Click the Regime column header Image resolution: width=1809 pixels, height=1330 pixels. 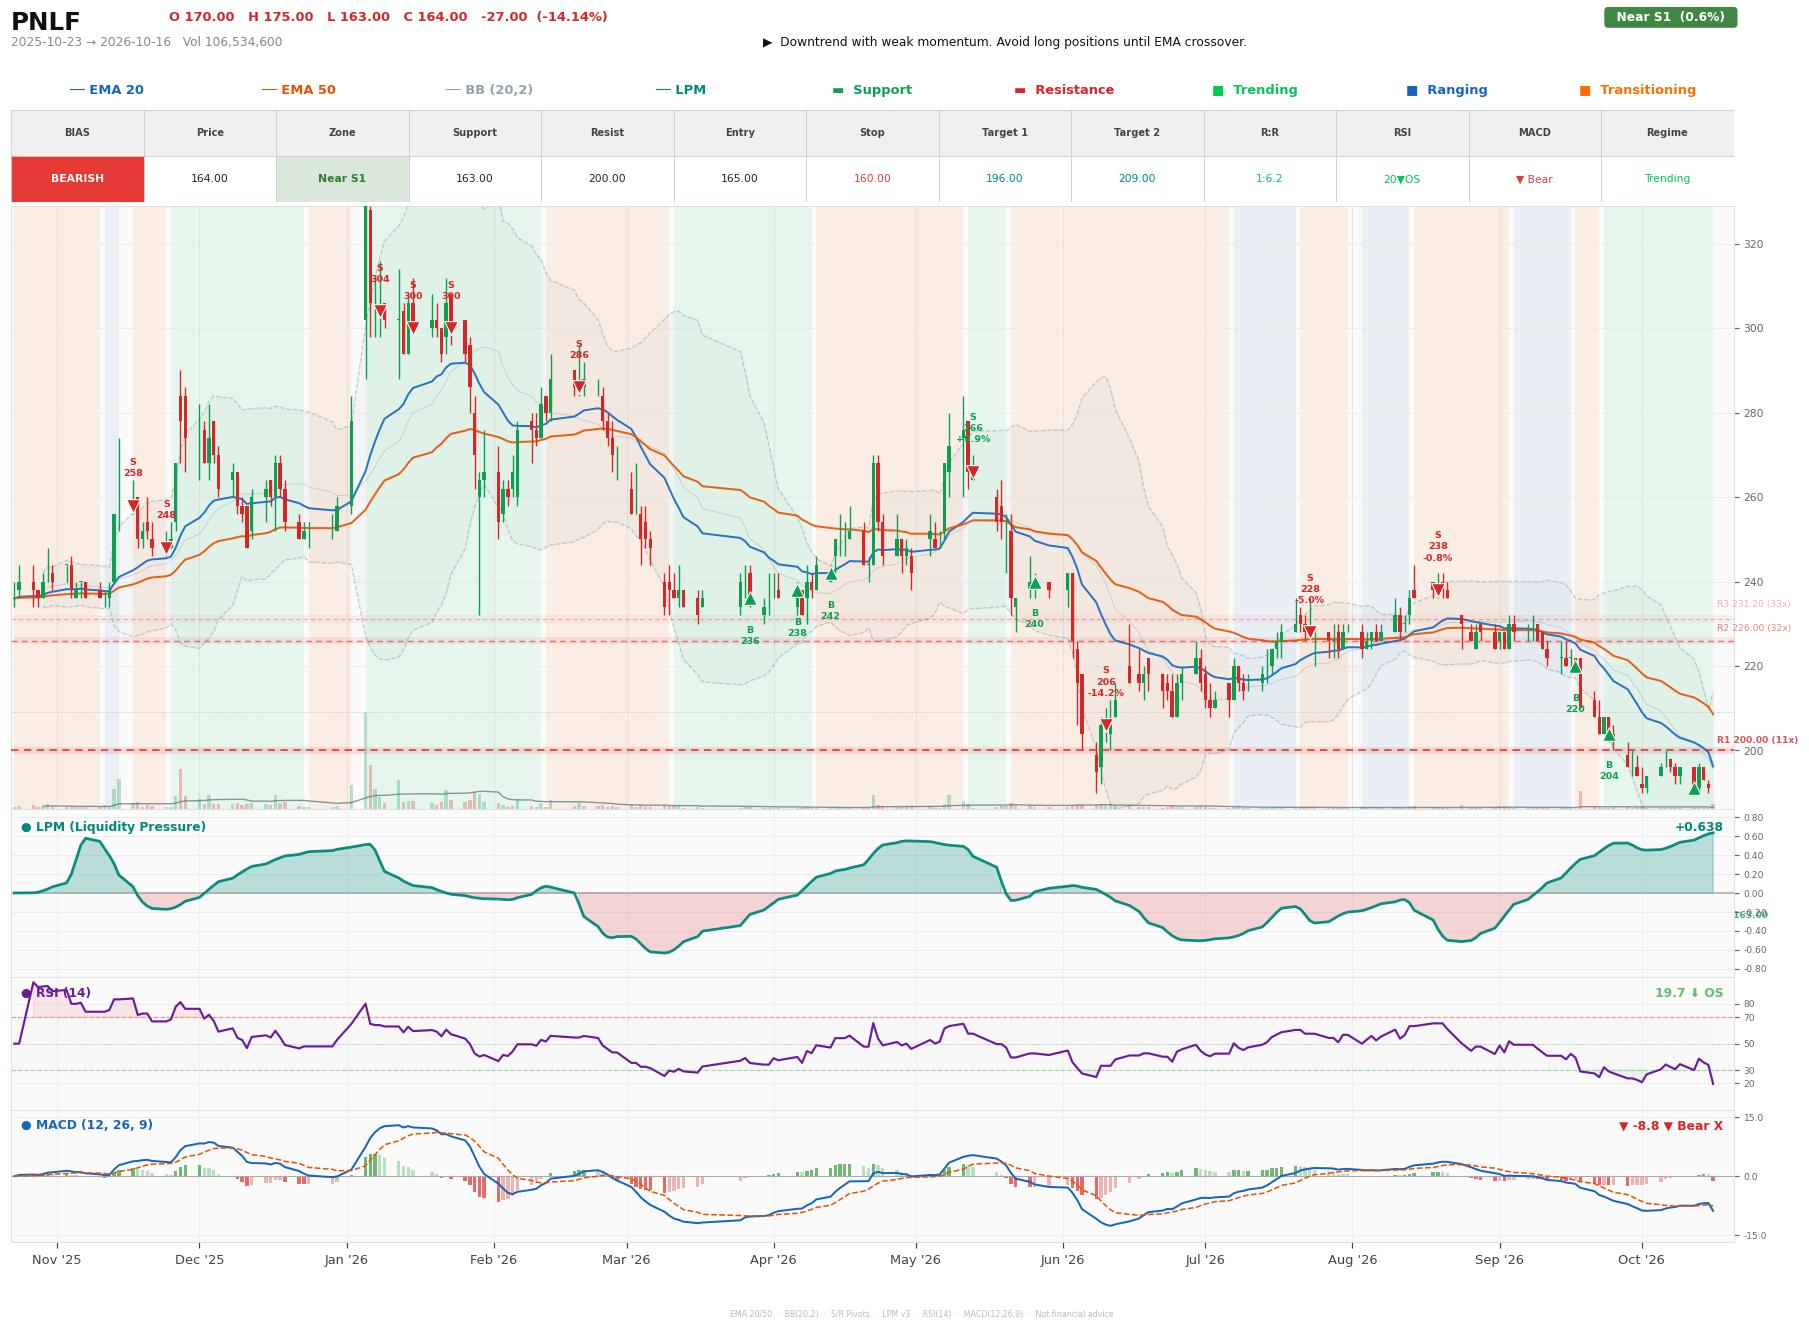1667,133
